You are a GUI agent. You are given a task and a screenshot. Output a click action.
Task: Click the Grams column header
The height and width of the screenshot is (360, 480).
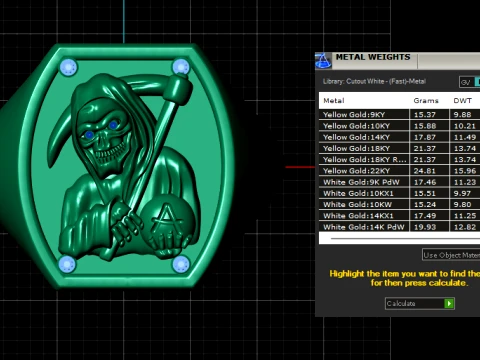click(x=426, y=101)
